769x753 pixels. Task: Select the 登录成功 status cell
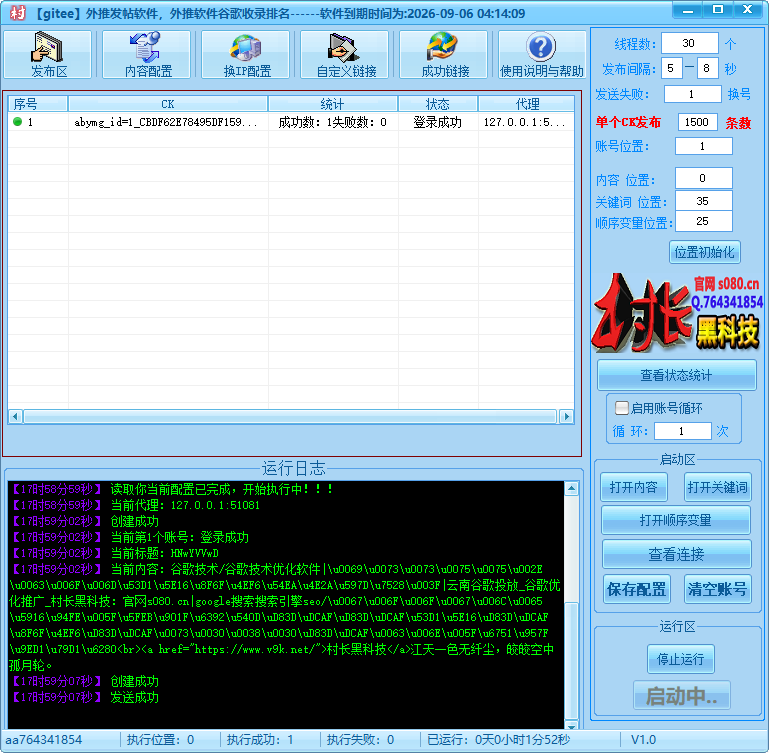click(437, 122)
